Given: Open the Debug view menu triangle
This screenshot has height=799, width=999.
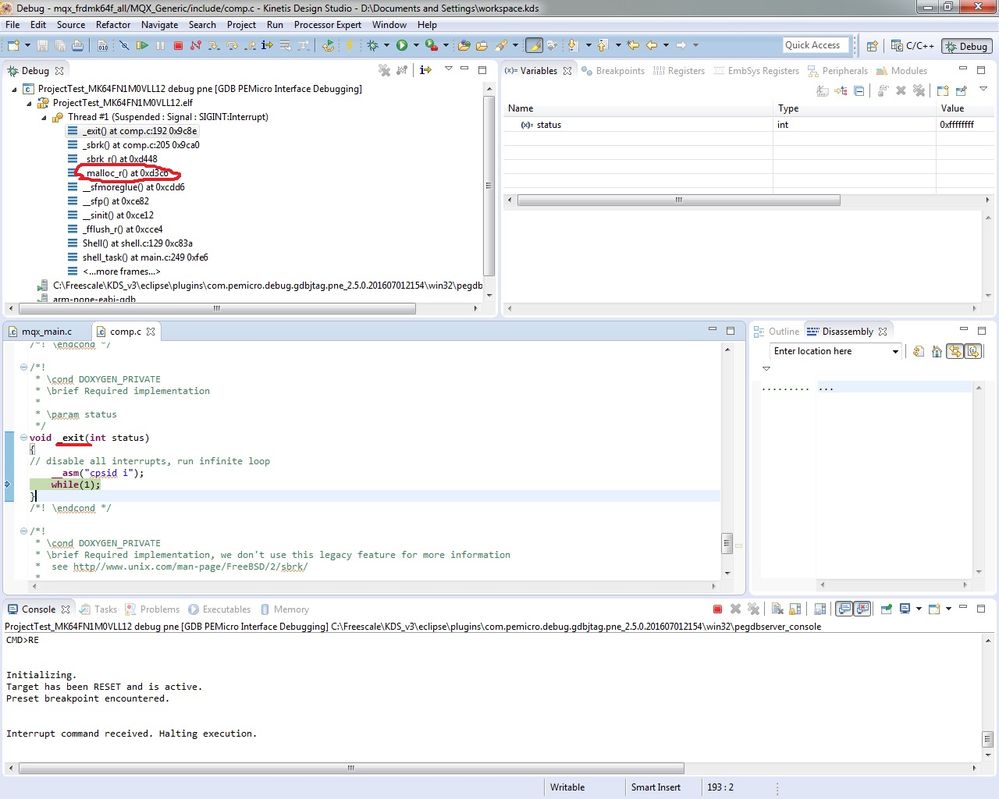Looking at the screenshot, I should click(x=449, y=68).
